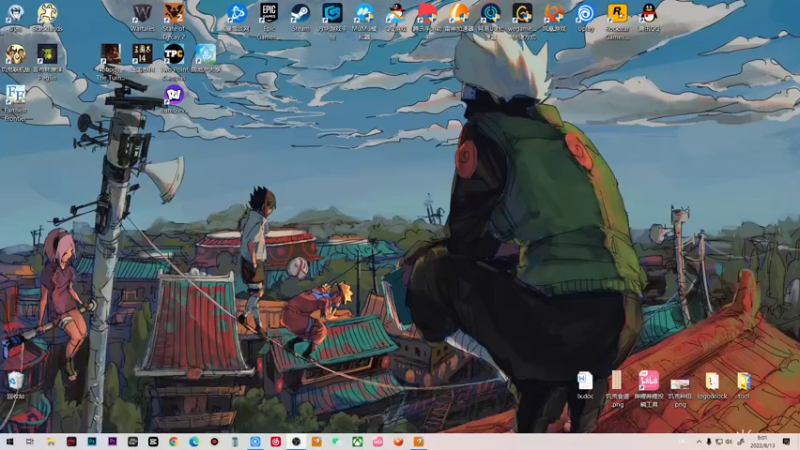This screenshot has height=450, width=800.
Task: Click the microphone tray icon
Action: point(709,442)
